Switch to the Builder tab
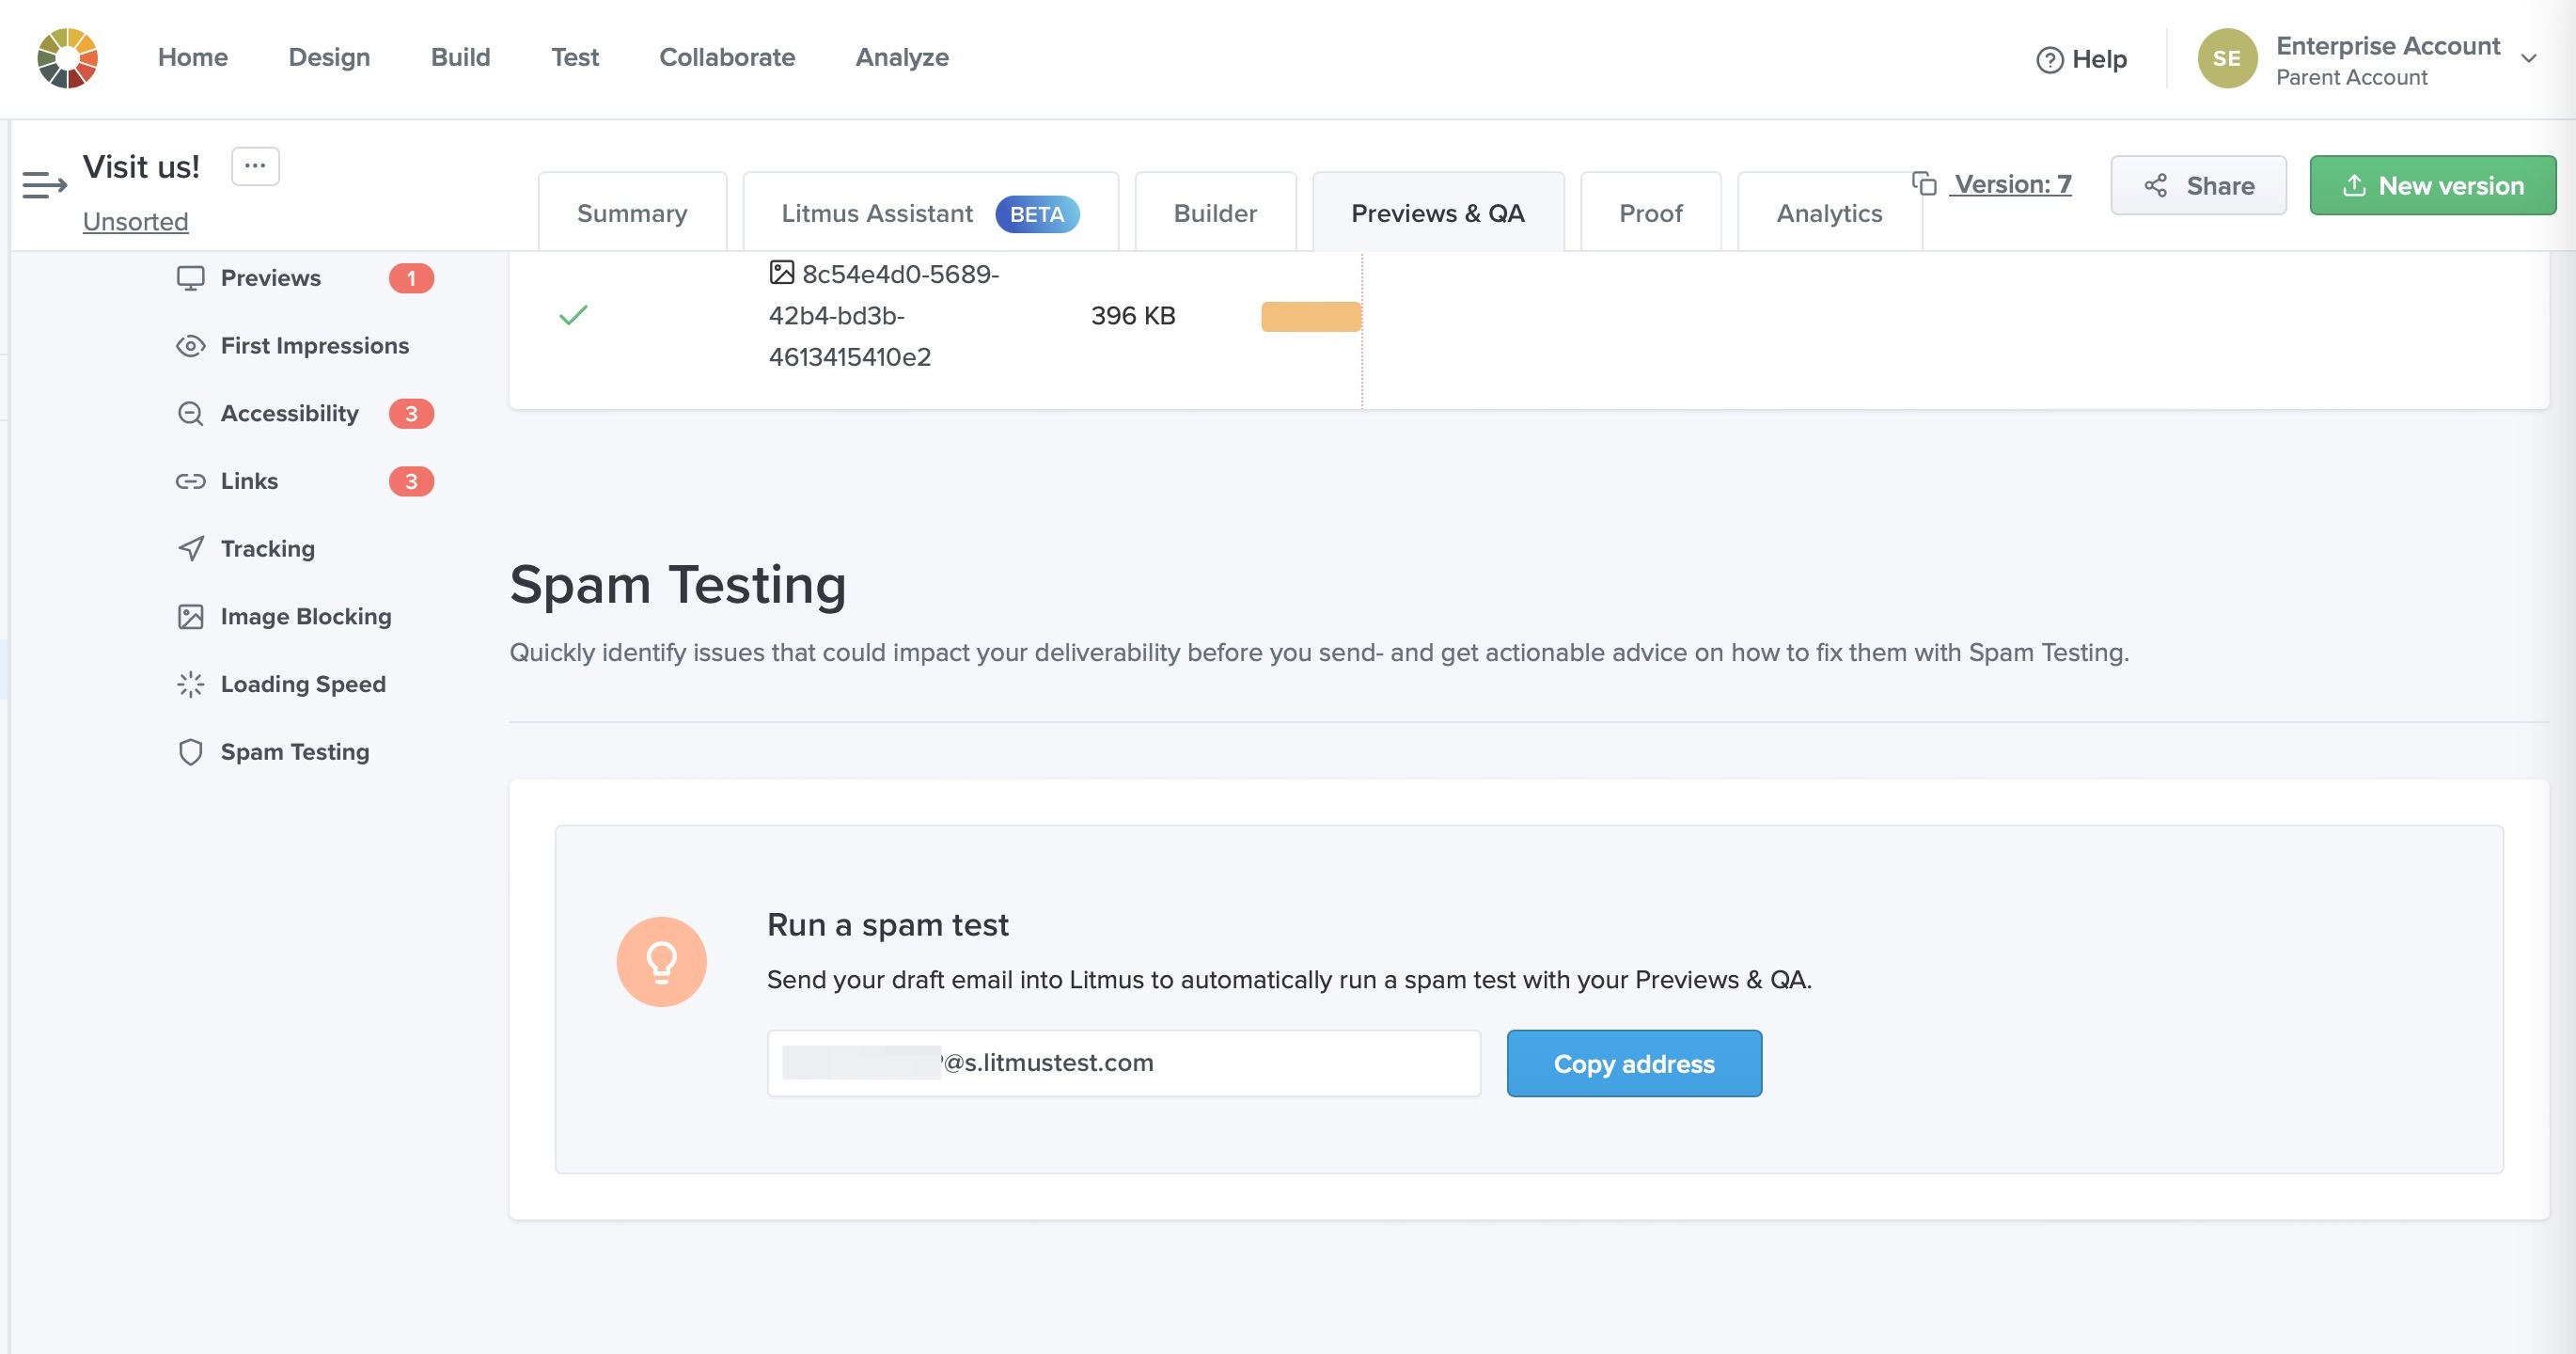 [x=1214, y=213]
